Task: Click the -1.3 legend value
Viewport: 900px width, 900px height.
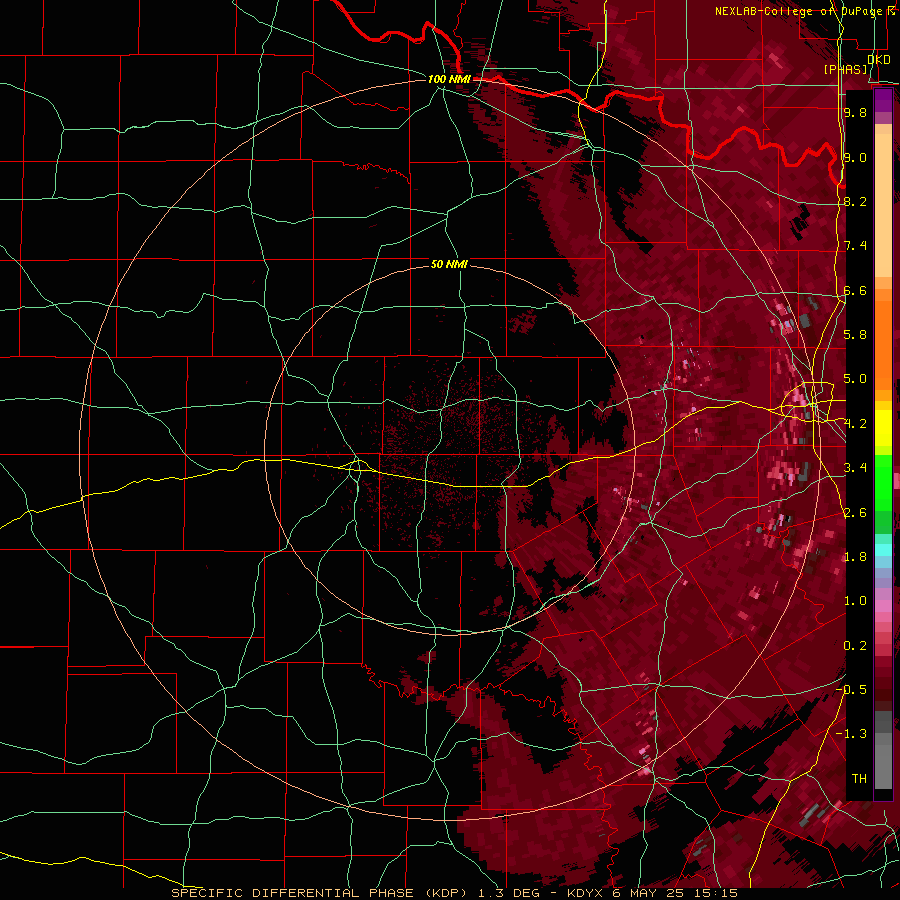Action: 851,734
